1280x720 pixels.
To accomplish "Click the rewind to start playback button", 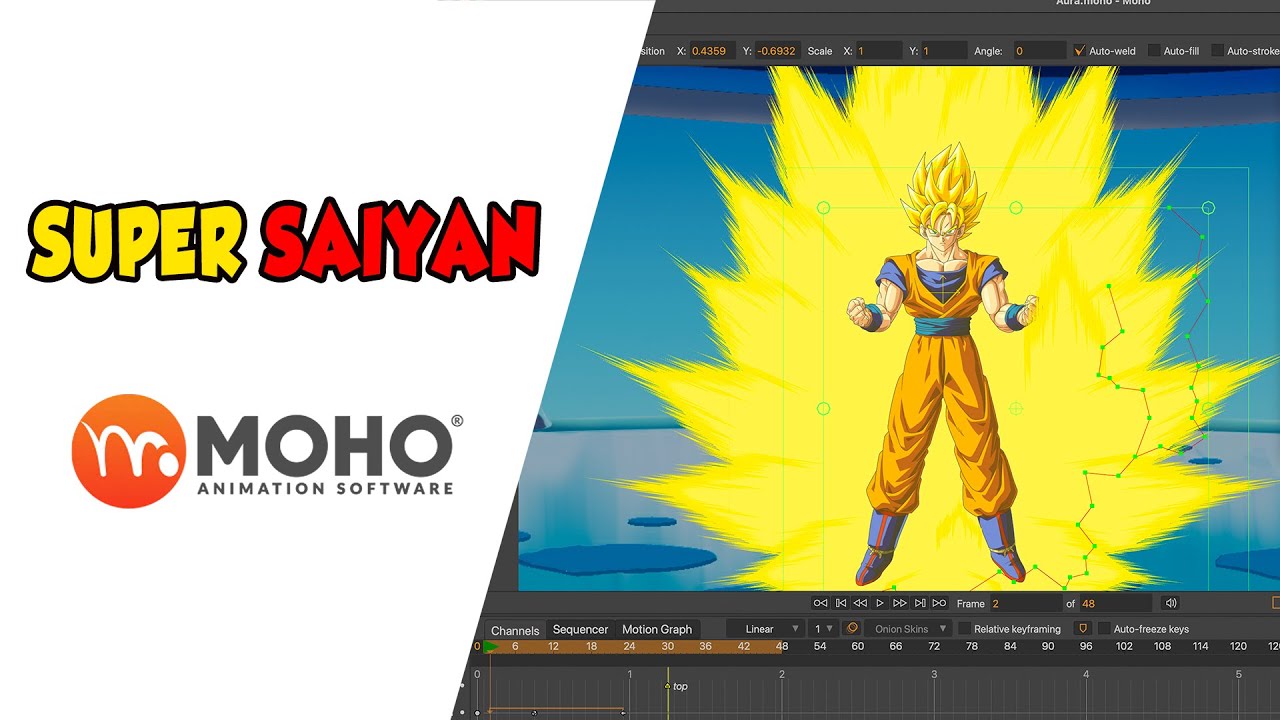I will tap(820, 603).
